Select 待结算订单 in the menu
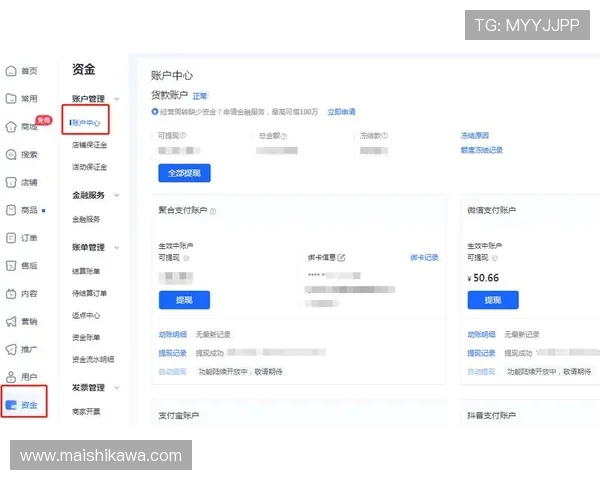 (x=90, y=293)
